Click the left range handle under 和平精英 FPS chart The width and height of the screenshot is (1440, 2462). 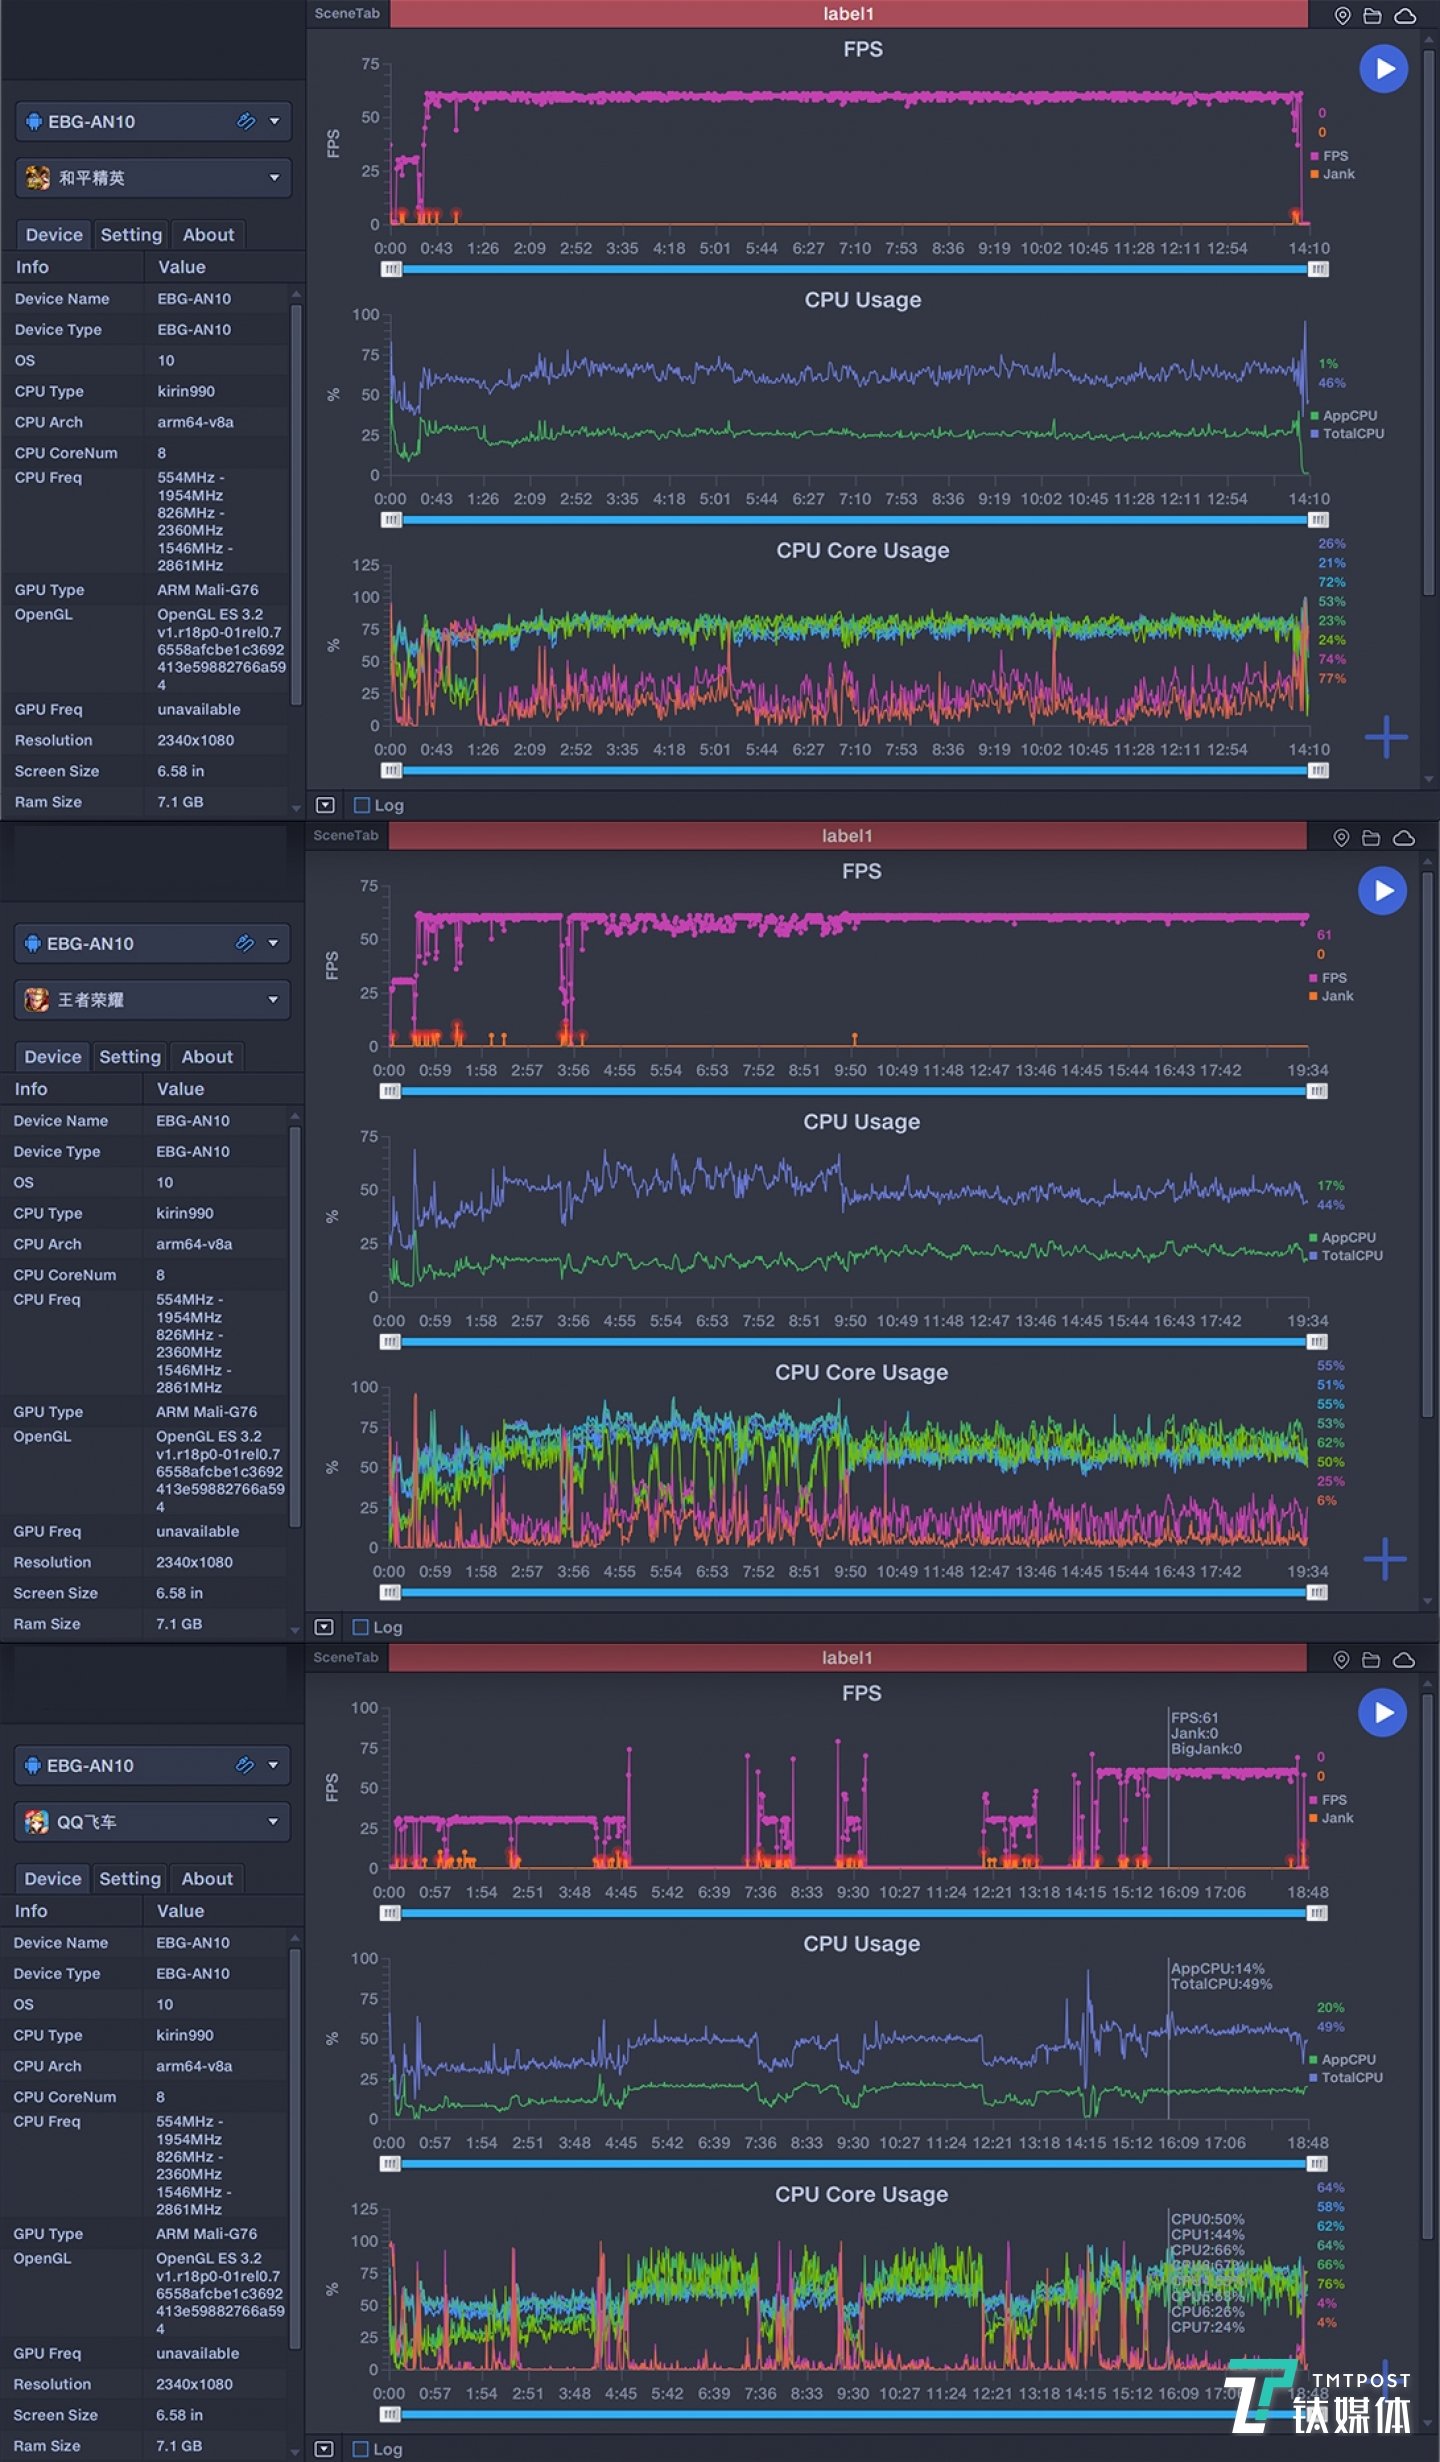[x=391, y=269]
